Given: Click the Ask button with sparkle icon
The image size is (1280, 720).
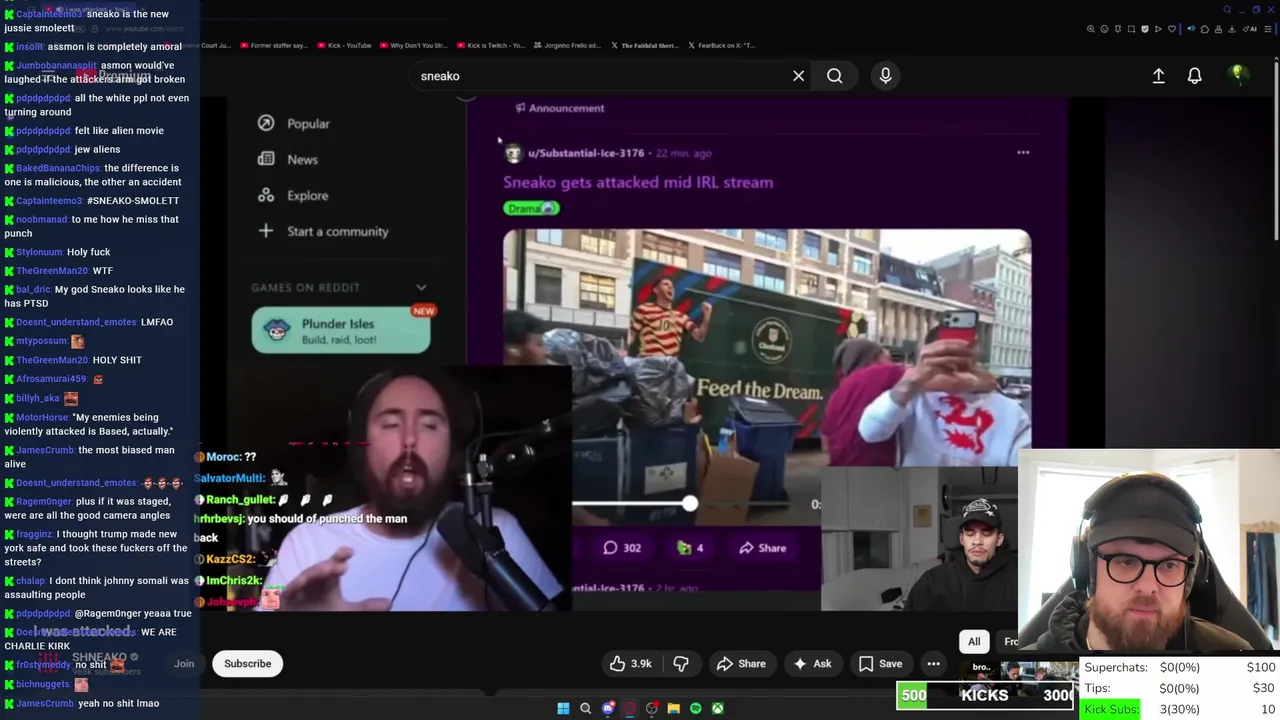Looking at the screenshot, I should click(x=812, y=664).
